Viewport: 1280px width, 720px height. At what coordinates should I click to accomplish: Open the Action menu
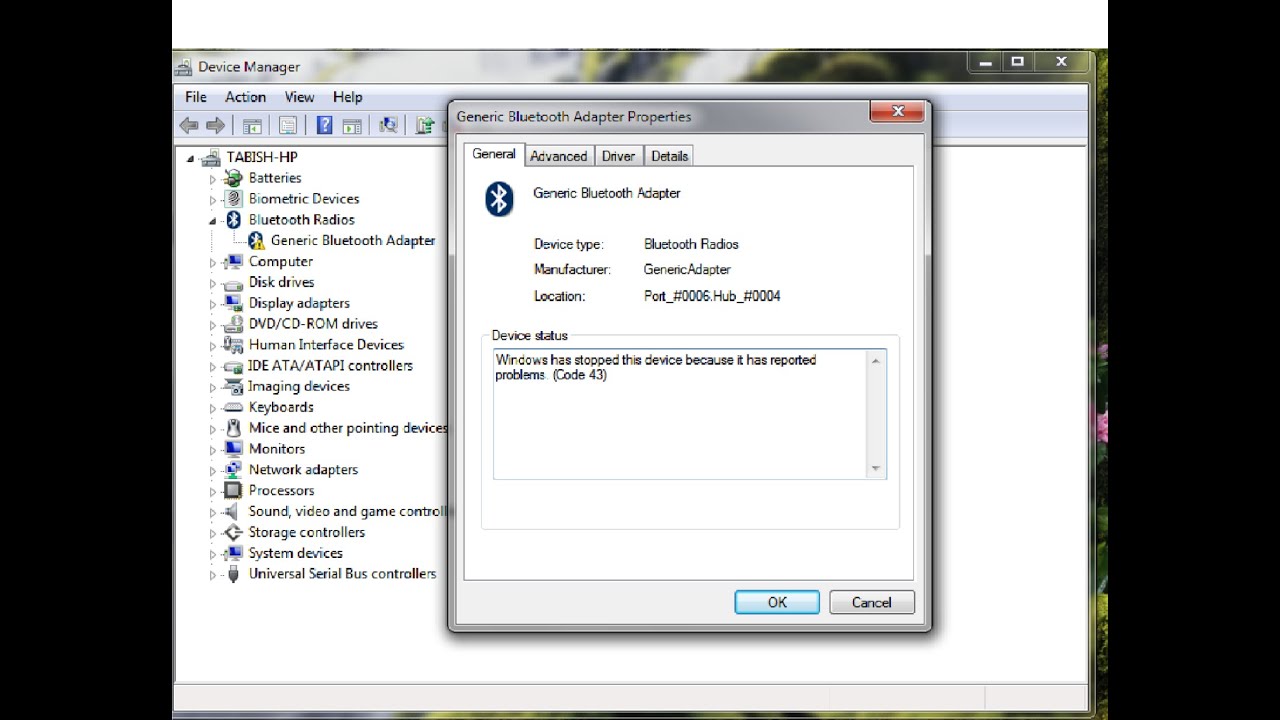pos(245,97)
